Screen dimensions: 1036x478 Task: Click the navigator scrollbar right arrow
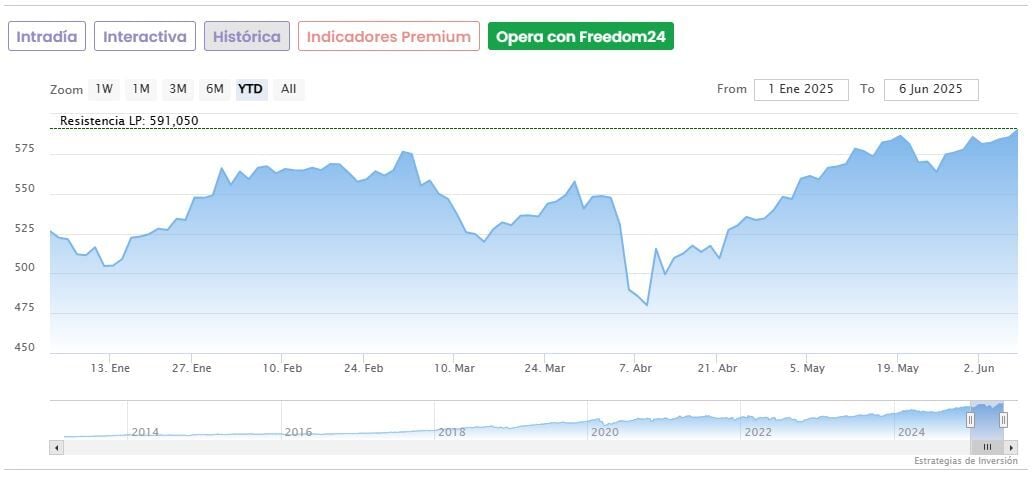[1010, 448]
